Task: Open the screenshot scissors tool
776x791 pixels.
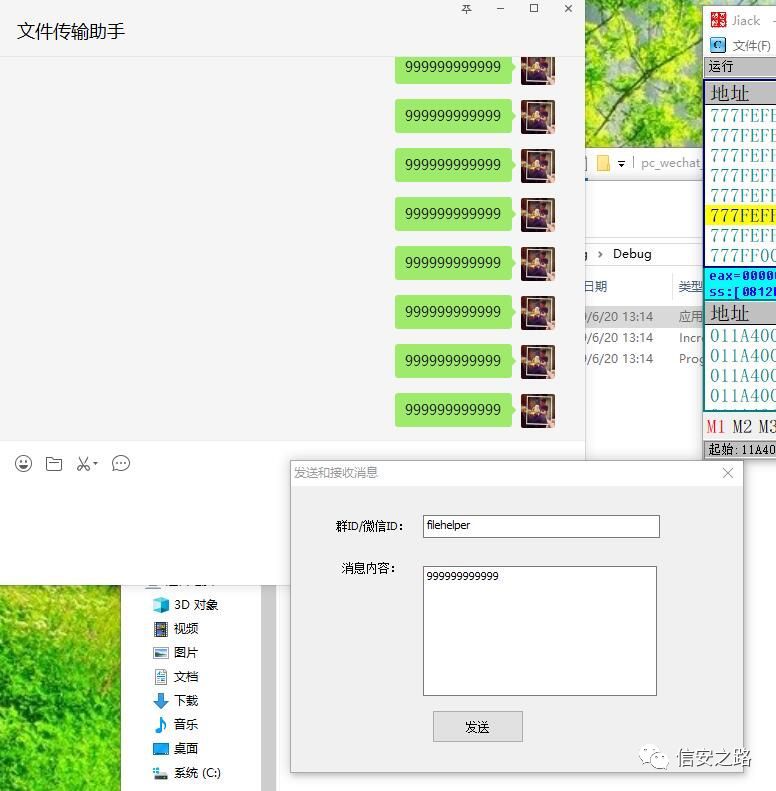Action: [x=83, y=464]
